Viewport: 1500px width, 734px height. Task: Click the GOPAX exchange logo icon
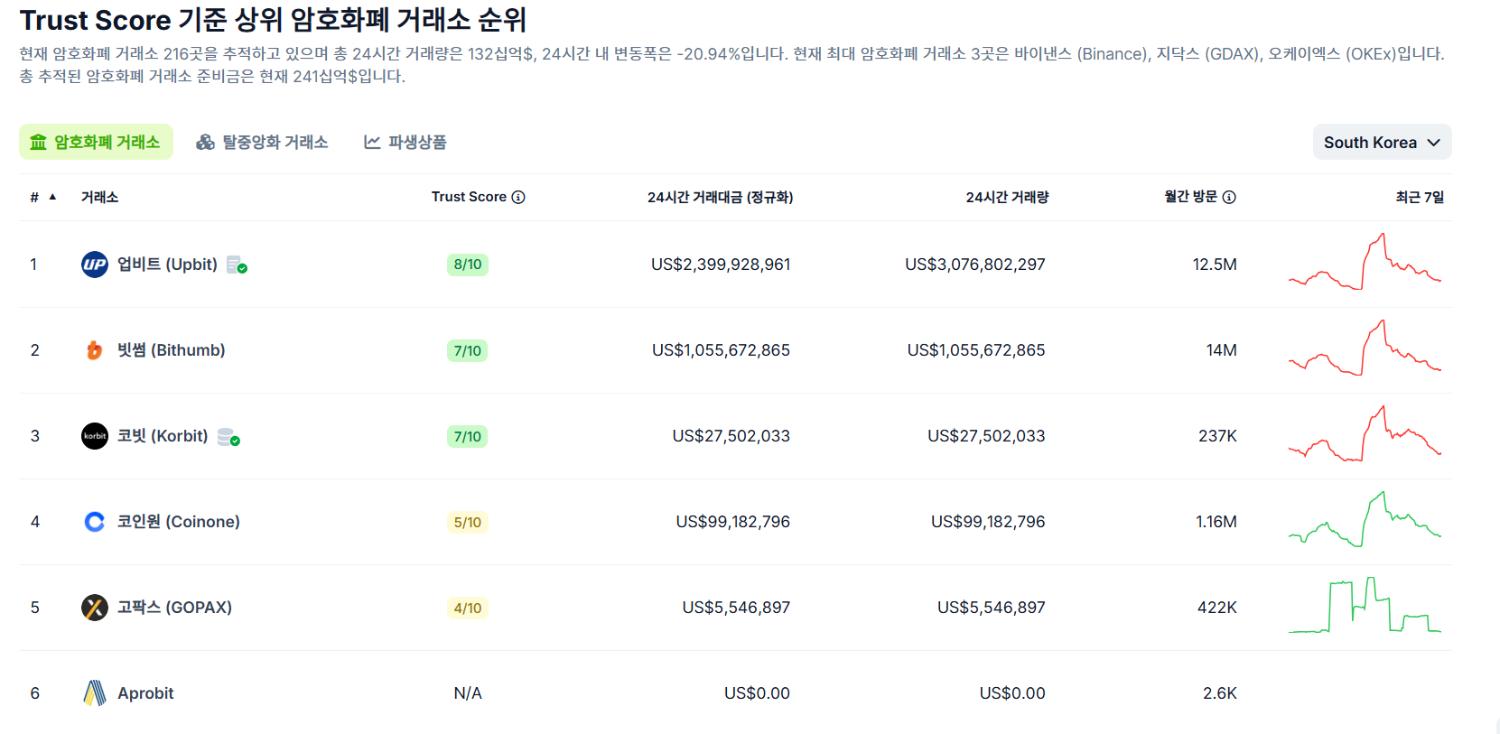click(94, 607)
